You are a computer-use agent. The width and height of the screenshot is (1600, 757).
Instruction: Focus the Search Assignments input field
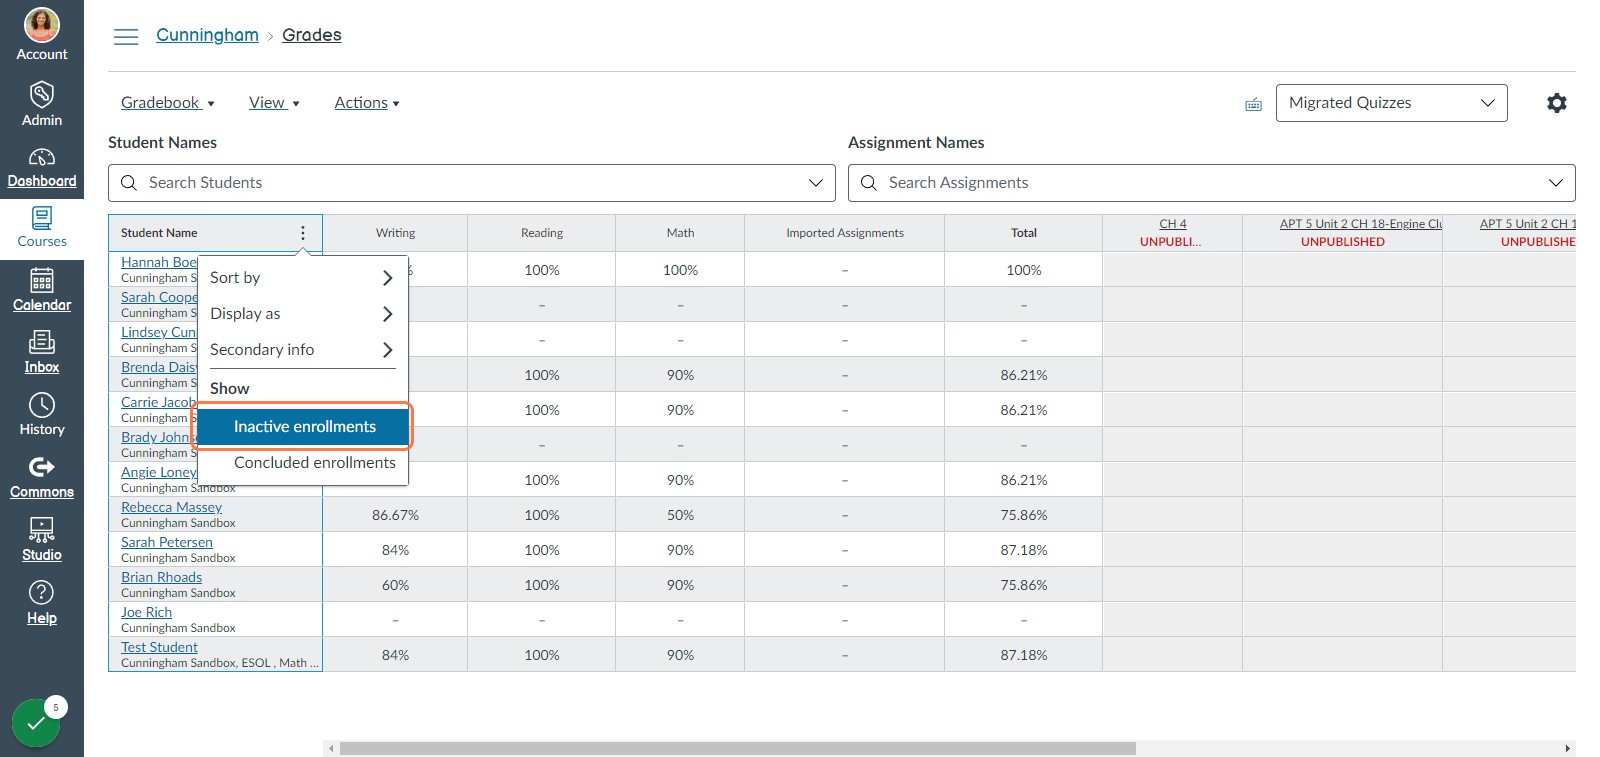1211,183
